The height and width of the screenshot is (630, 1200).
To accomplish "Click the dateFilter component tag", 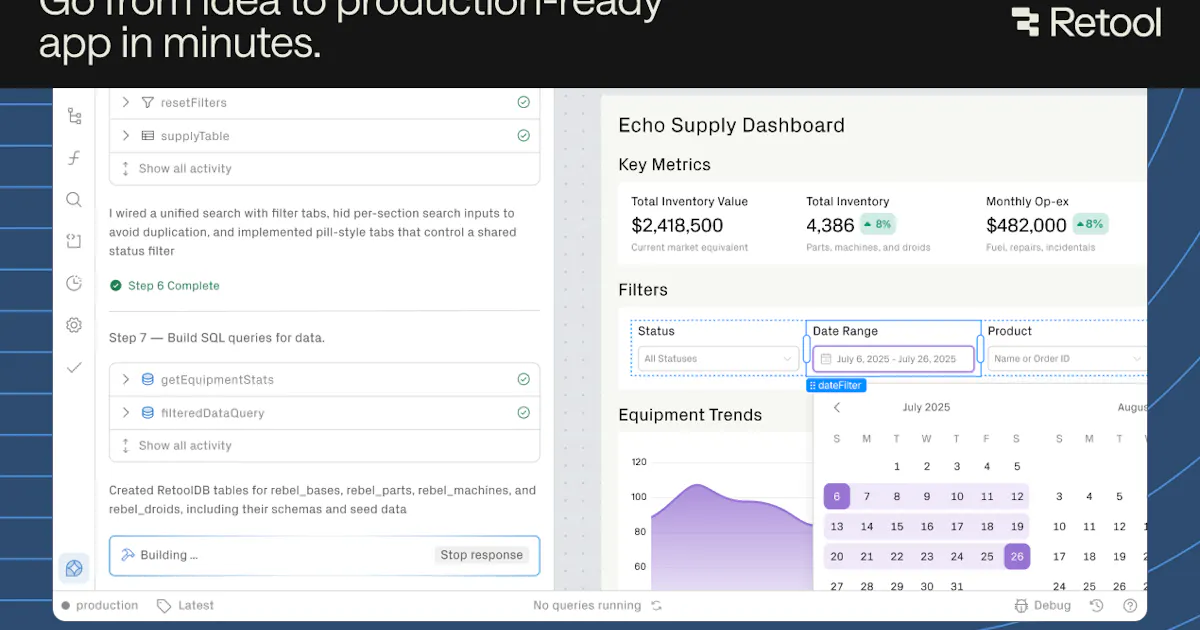I will 836,385.
